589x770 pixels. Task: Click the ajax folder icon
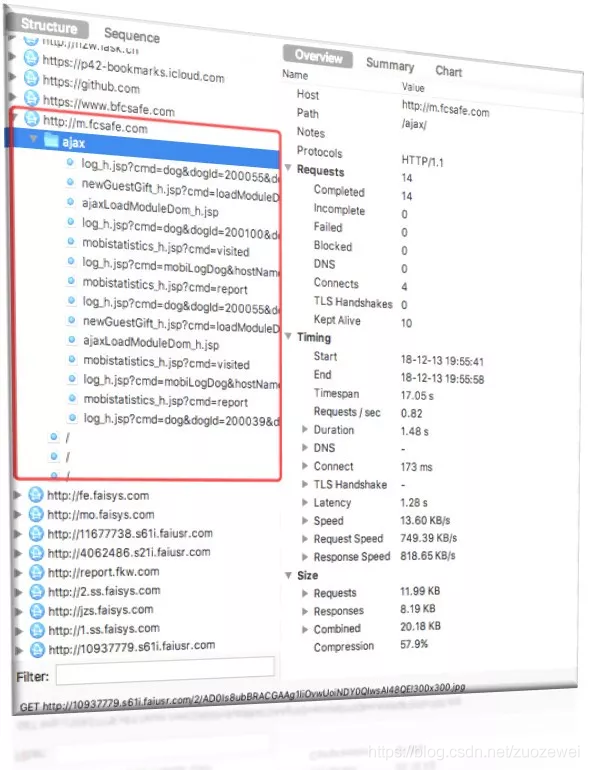[51, 140]
